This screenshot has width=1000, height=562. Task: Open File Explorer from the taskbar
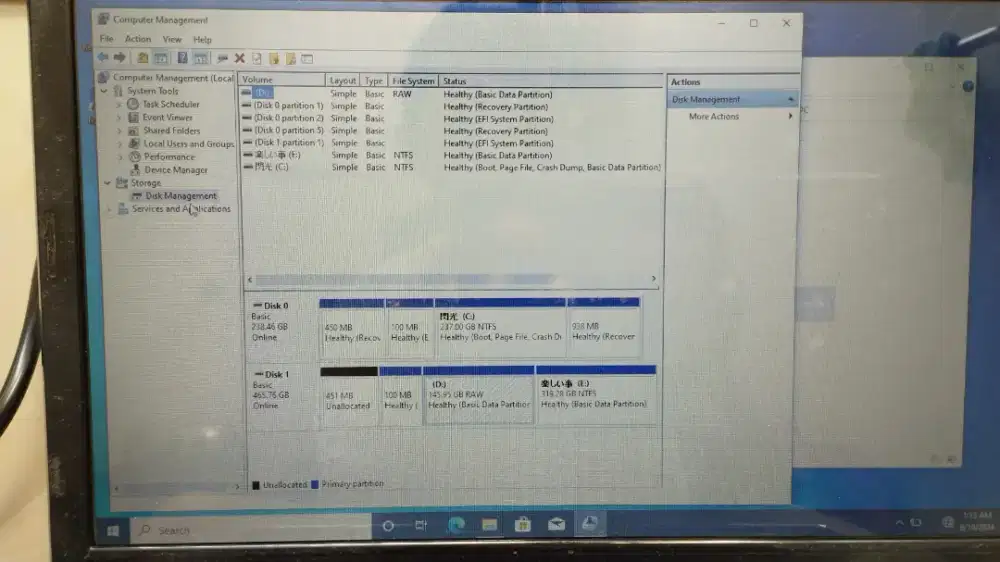point(490,525)
